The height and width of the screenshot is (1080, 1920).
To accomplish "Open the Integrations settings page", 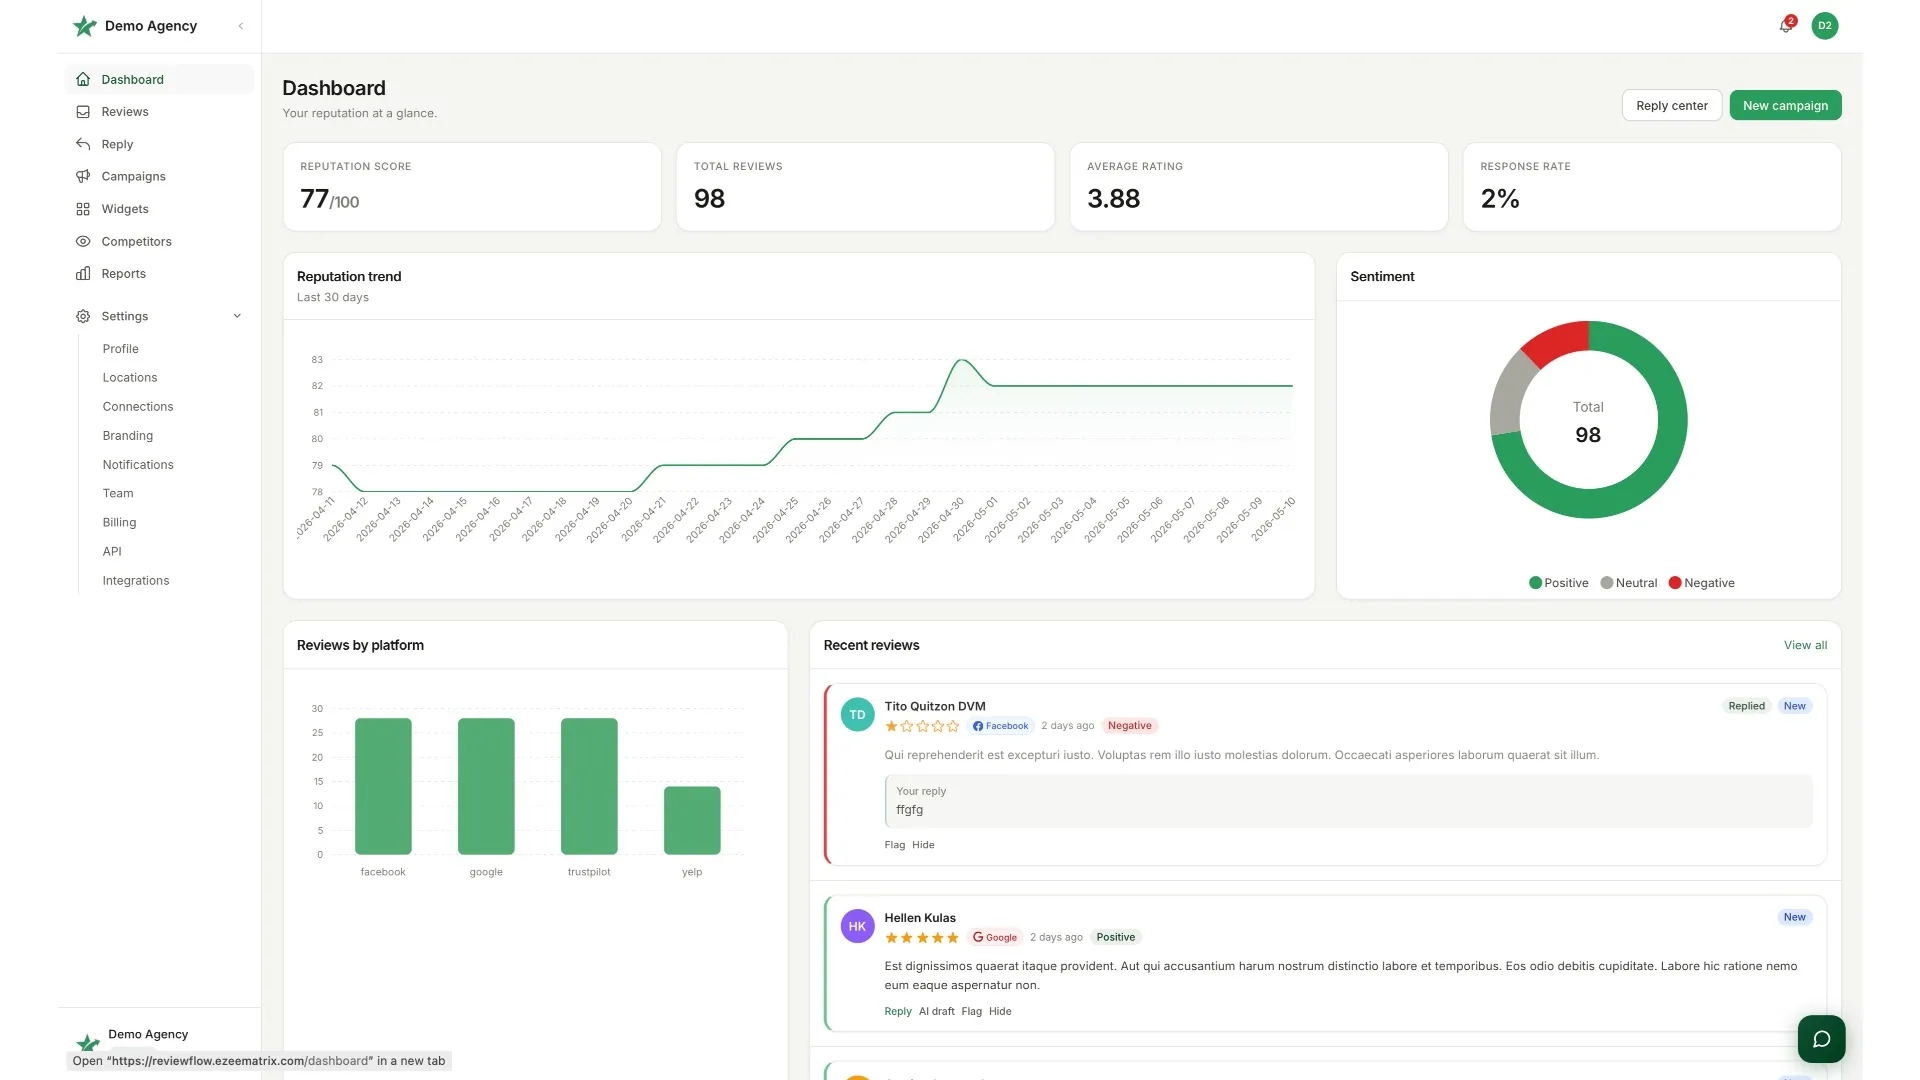I will (x=135, y=581).
